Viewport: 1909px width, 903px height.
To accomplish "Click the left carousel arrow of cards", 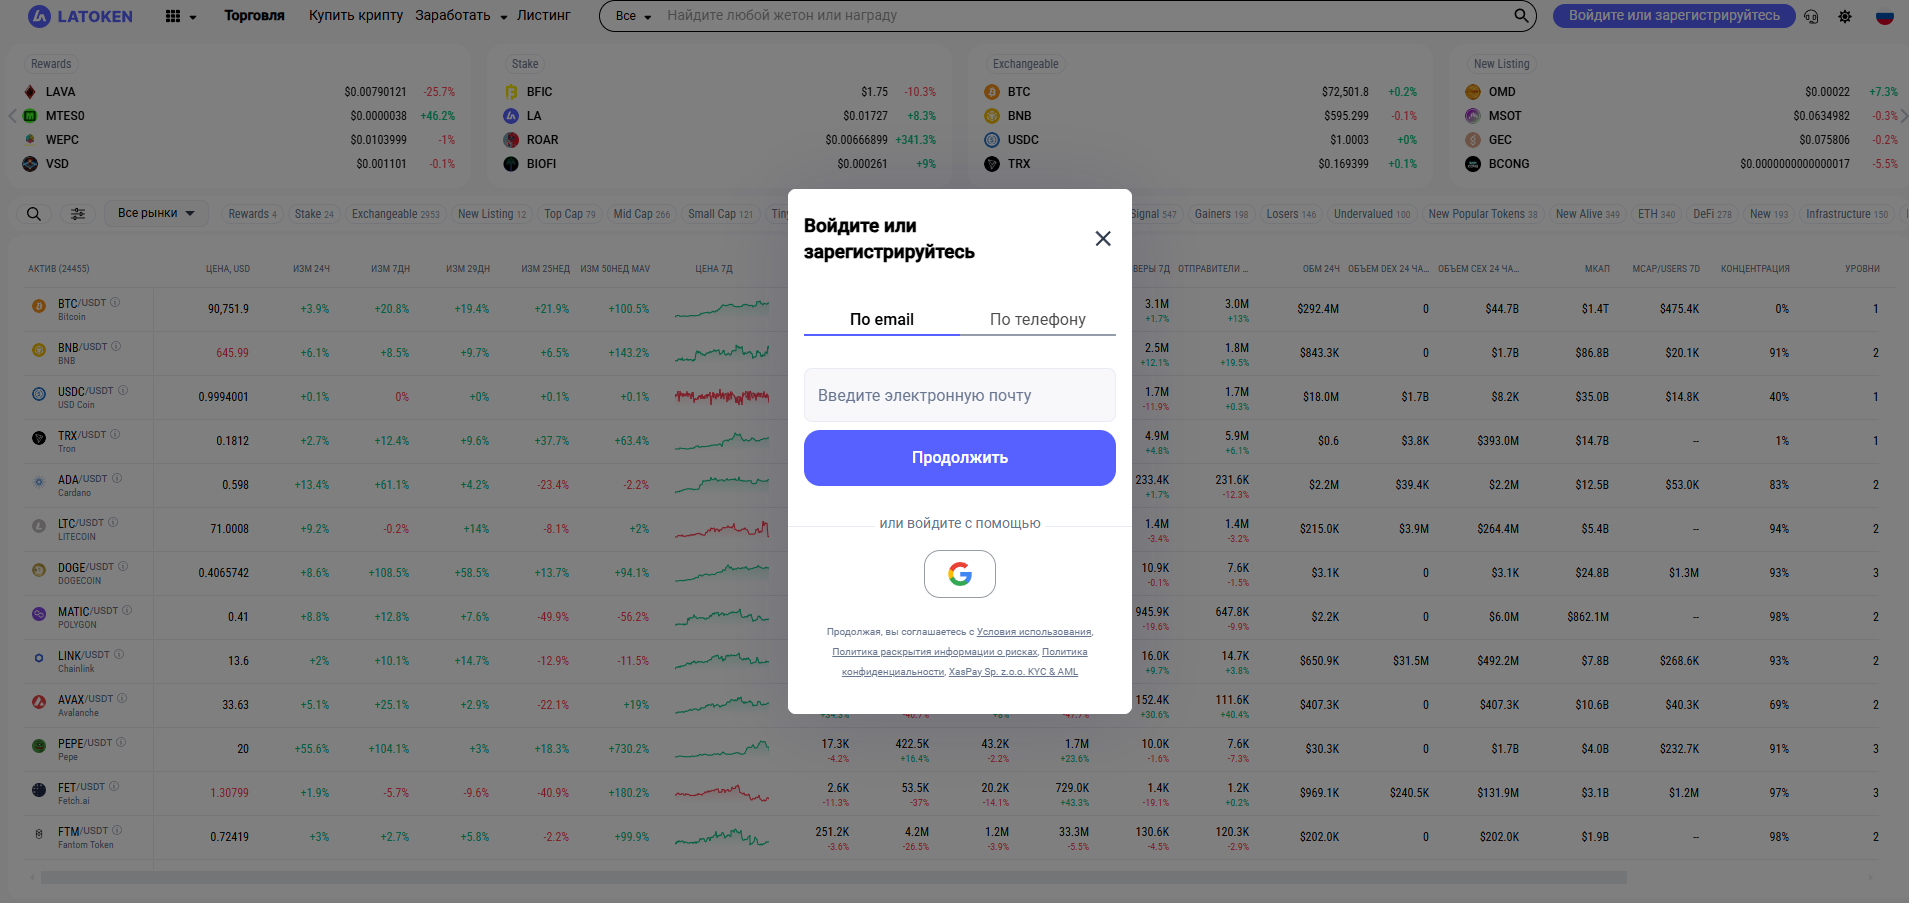I will pos(11,116).
